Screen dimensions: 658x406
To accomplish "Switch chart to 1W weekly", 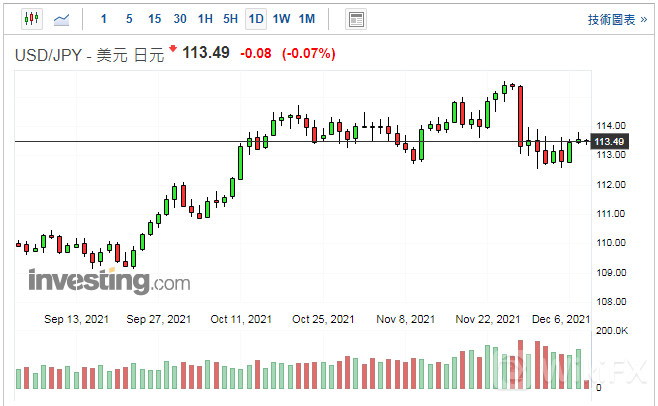I will click(x=281, y=19).
